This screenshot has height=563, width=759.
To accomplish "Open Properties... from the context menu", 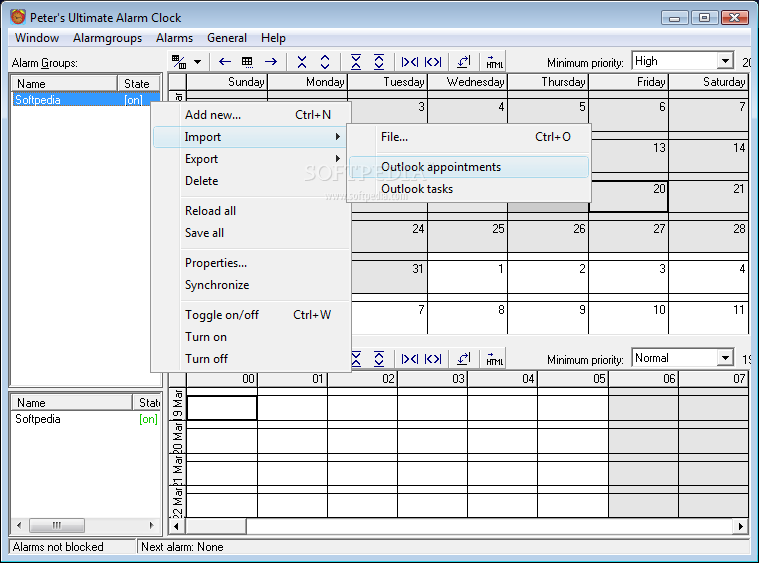I will tap(252, 263).
